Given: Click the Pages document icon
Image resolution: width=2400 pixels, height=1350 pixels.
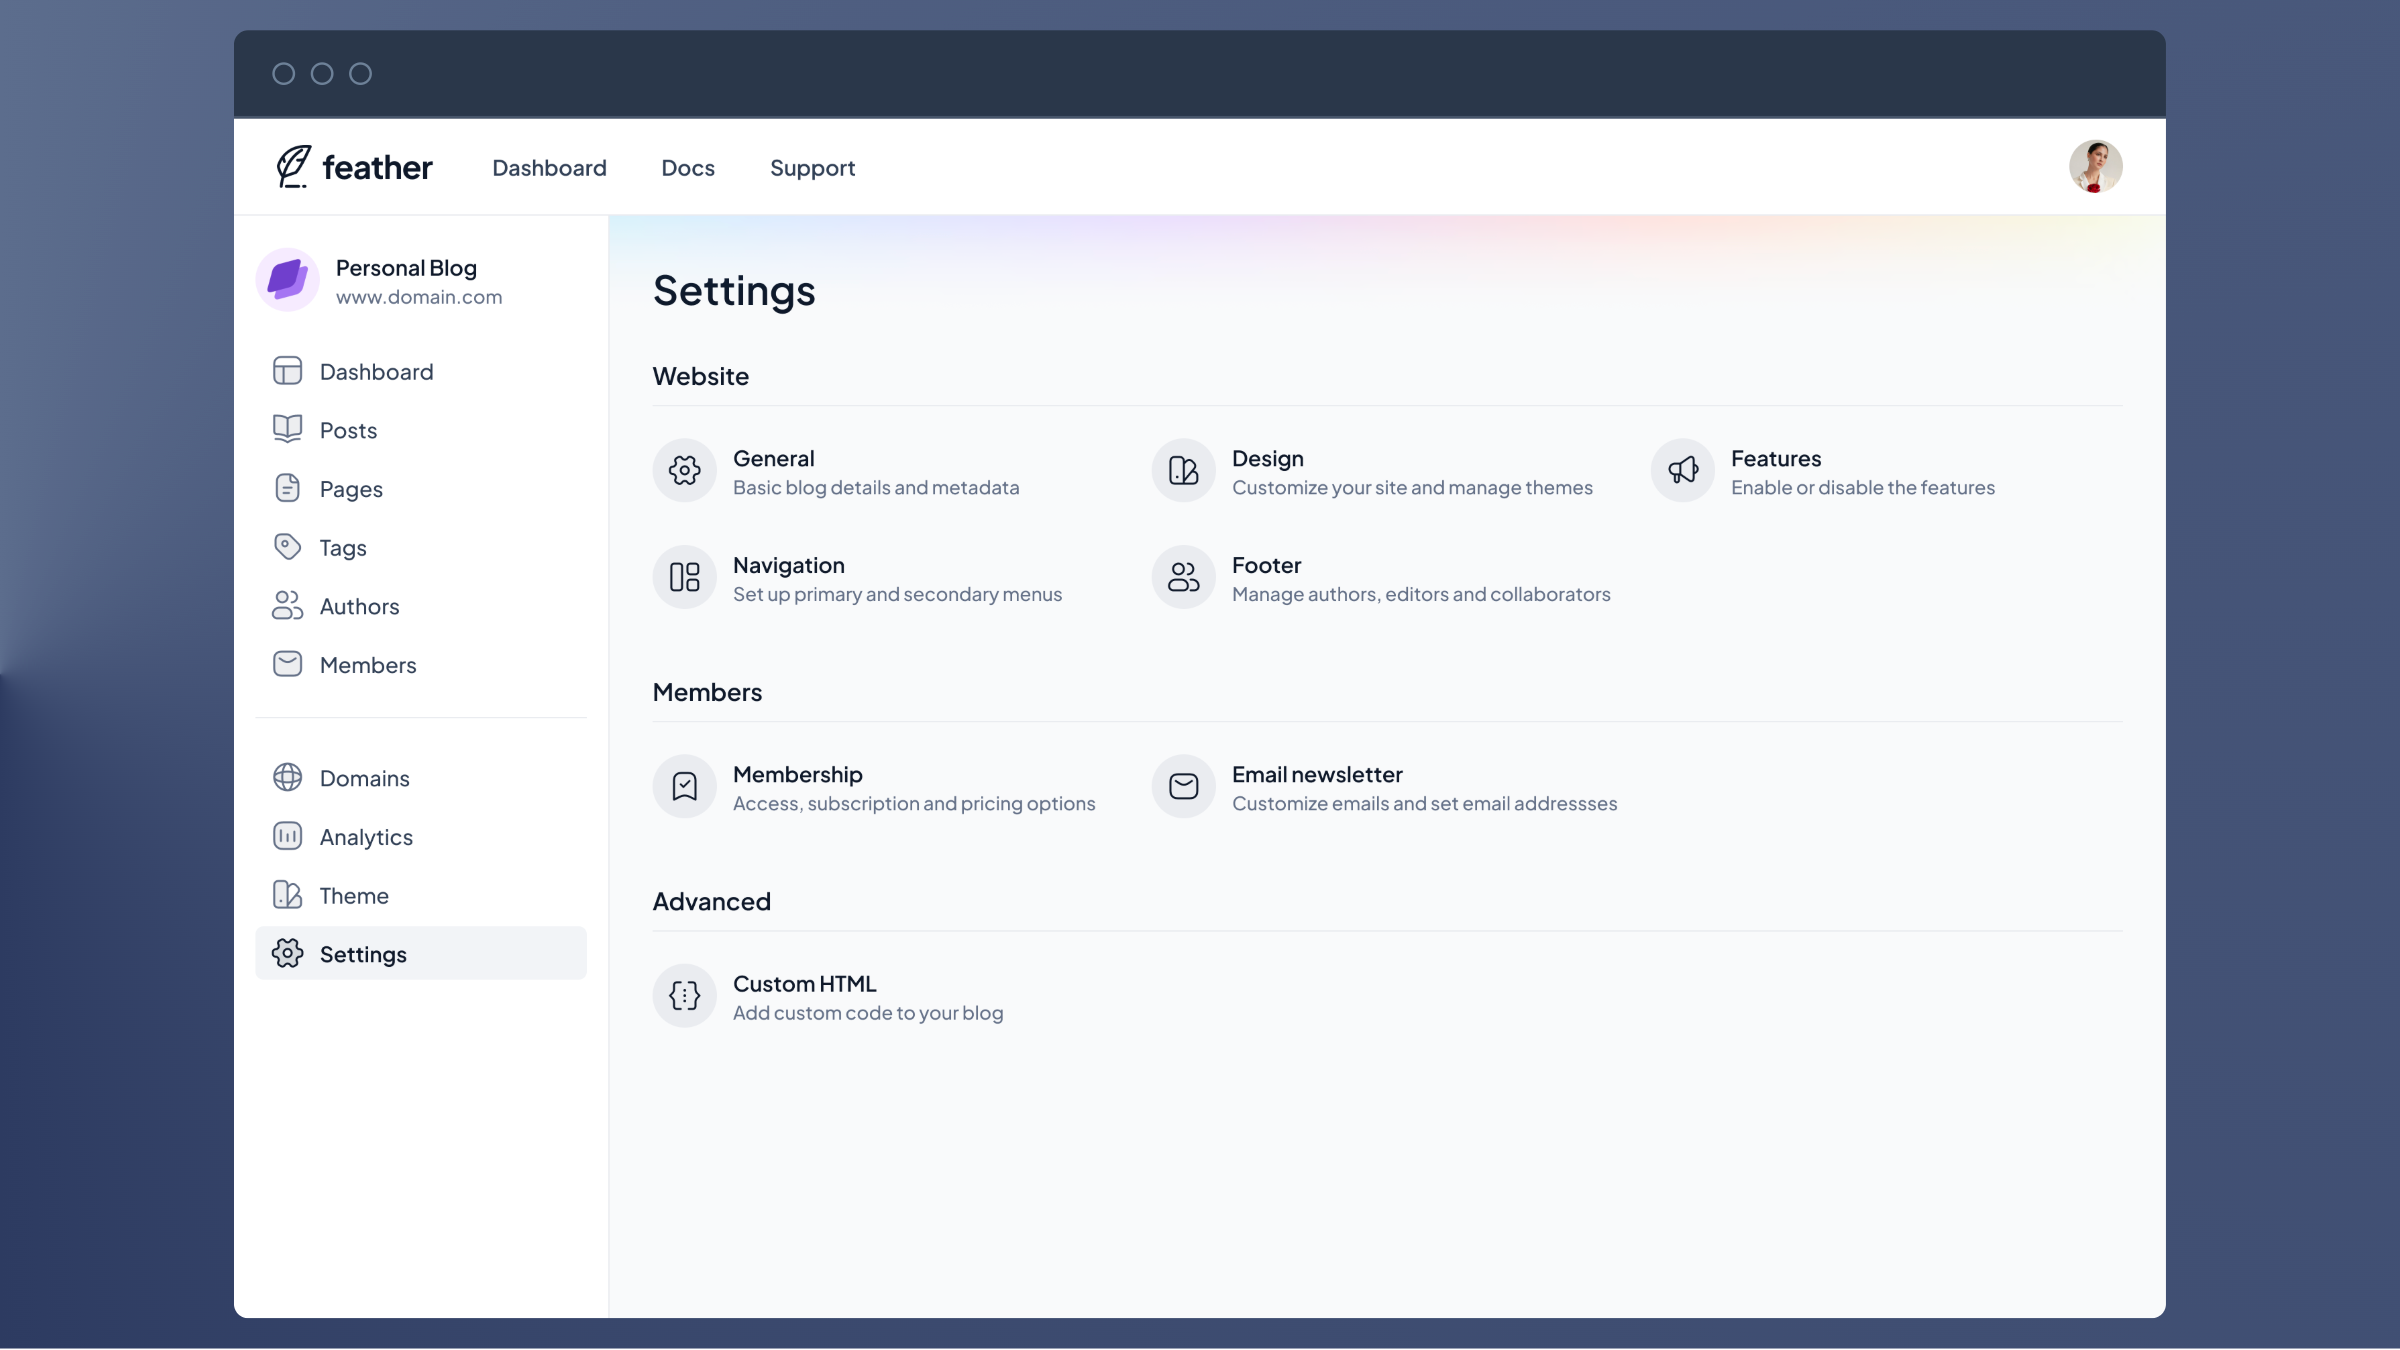Looking at the screenshot, I should coord(287,488).
